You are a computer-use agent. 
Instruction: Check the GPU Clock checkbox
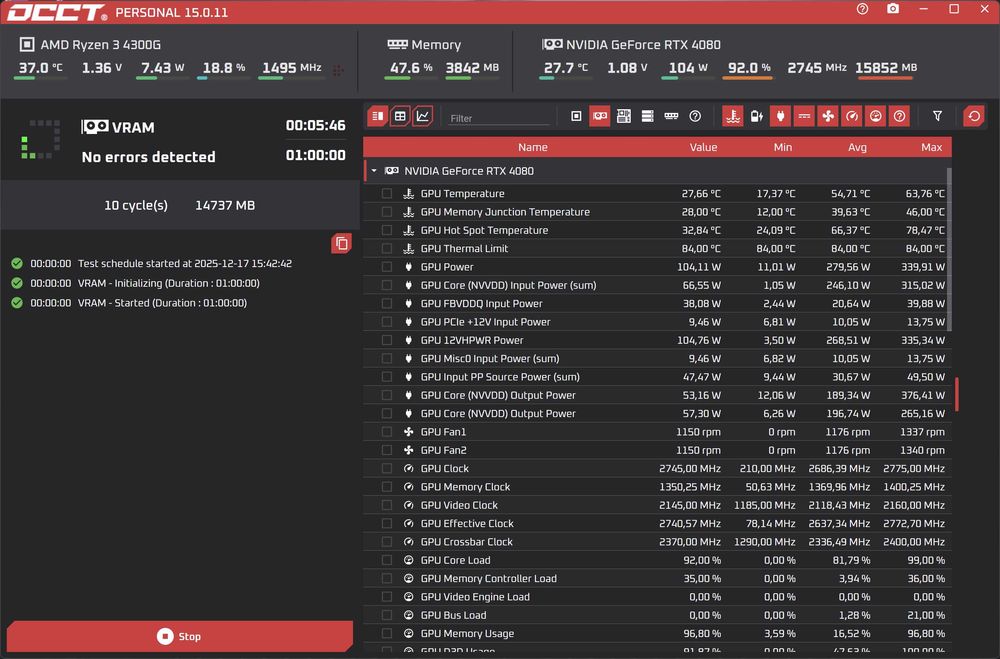coord(386,468)
